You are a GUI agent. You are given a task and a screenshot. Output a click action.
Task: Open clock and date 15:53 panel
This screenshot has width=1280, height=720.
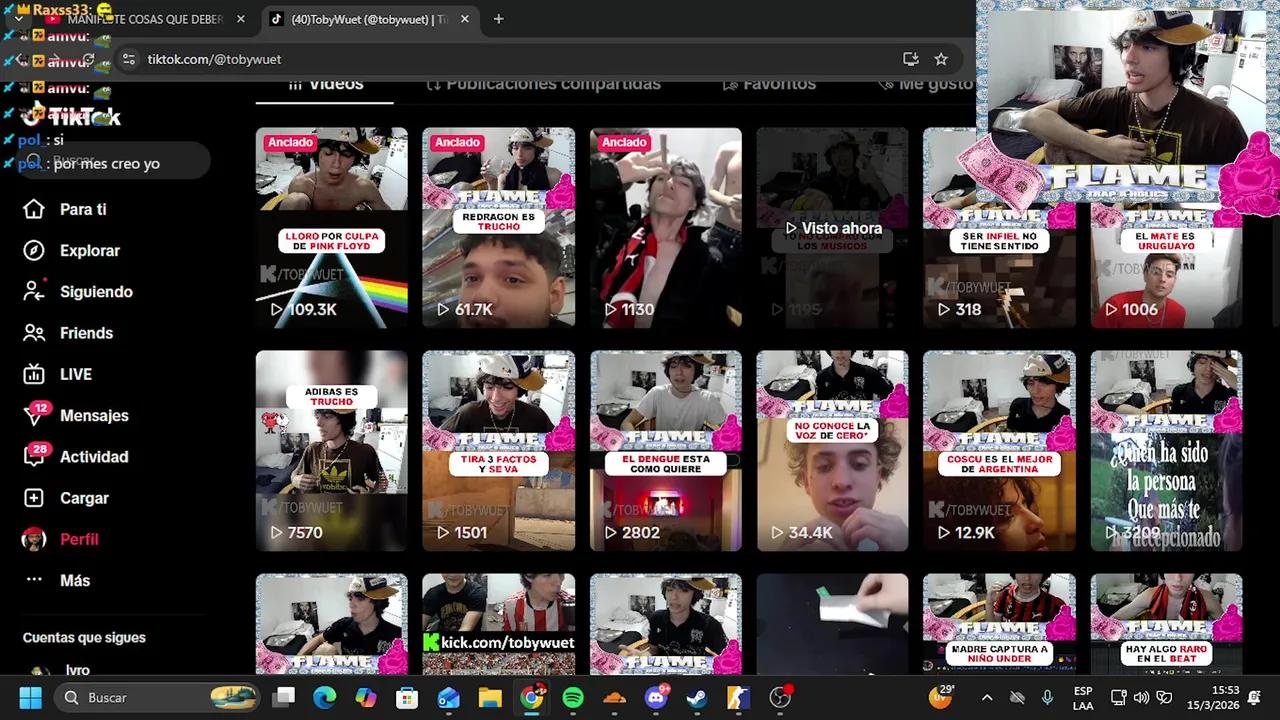[x=1211, y=697]
